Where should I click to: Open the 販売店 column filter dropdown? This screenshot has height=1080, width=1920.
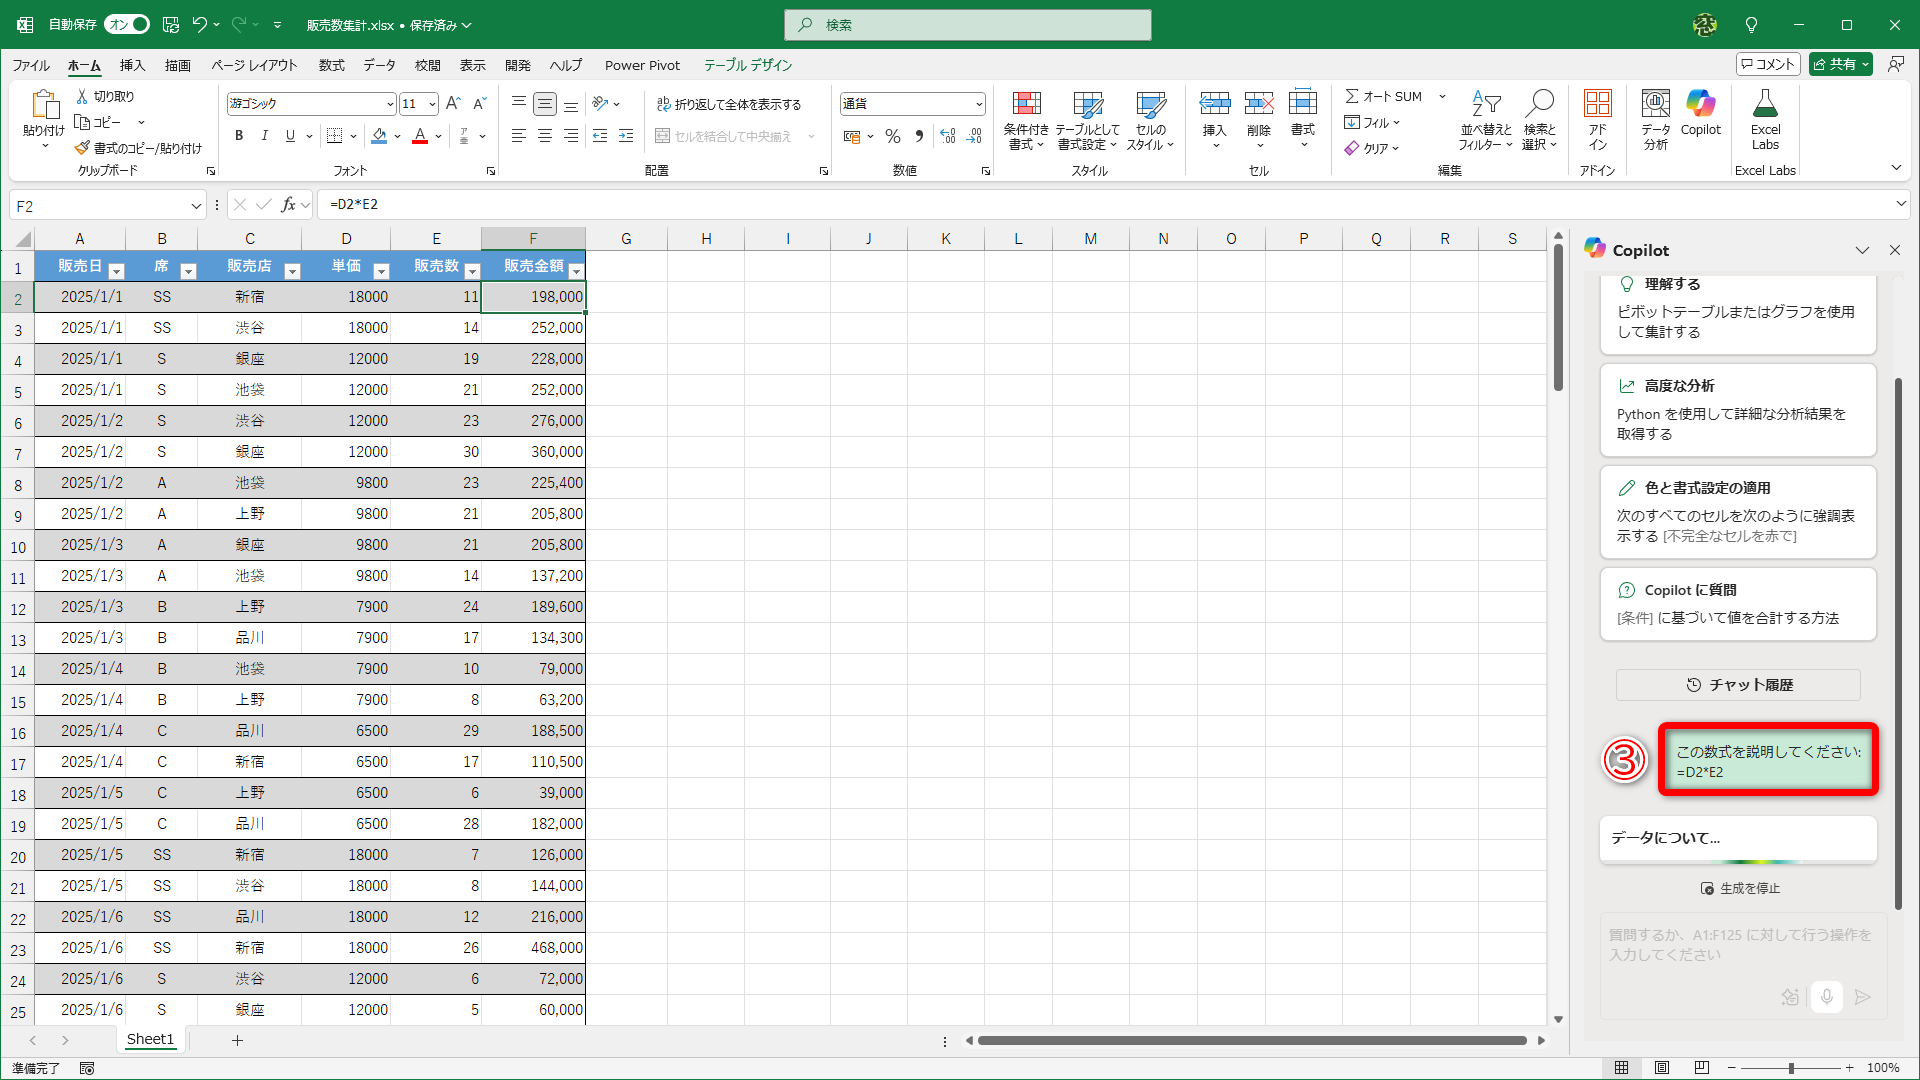click(x=292, y=271)
